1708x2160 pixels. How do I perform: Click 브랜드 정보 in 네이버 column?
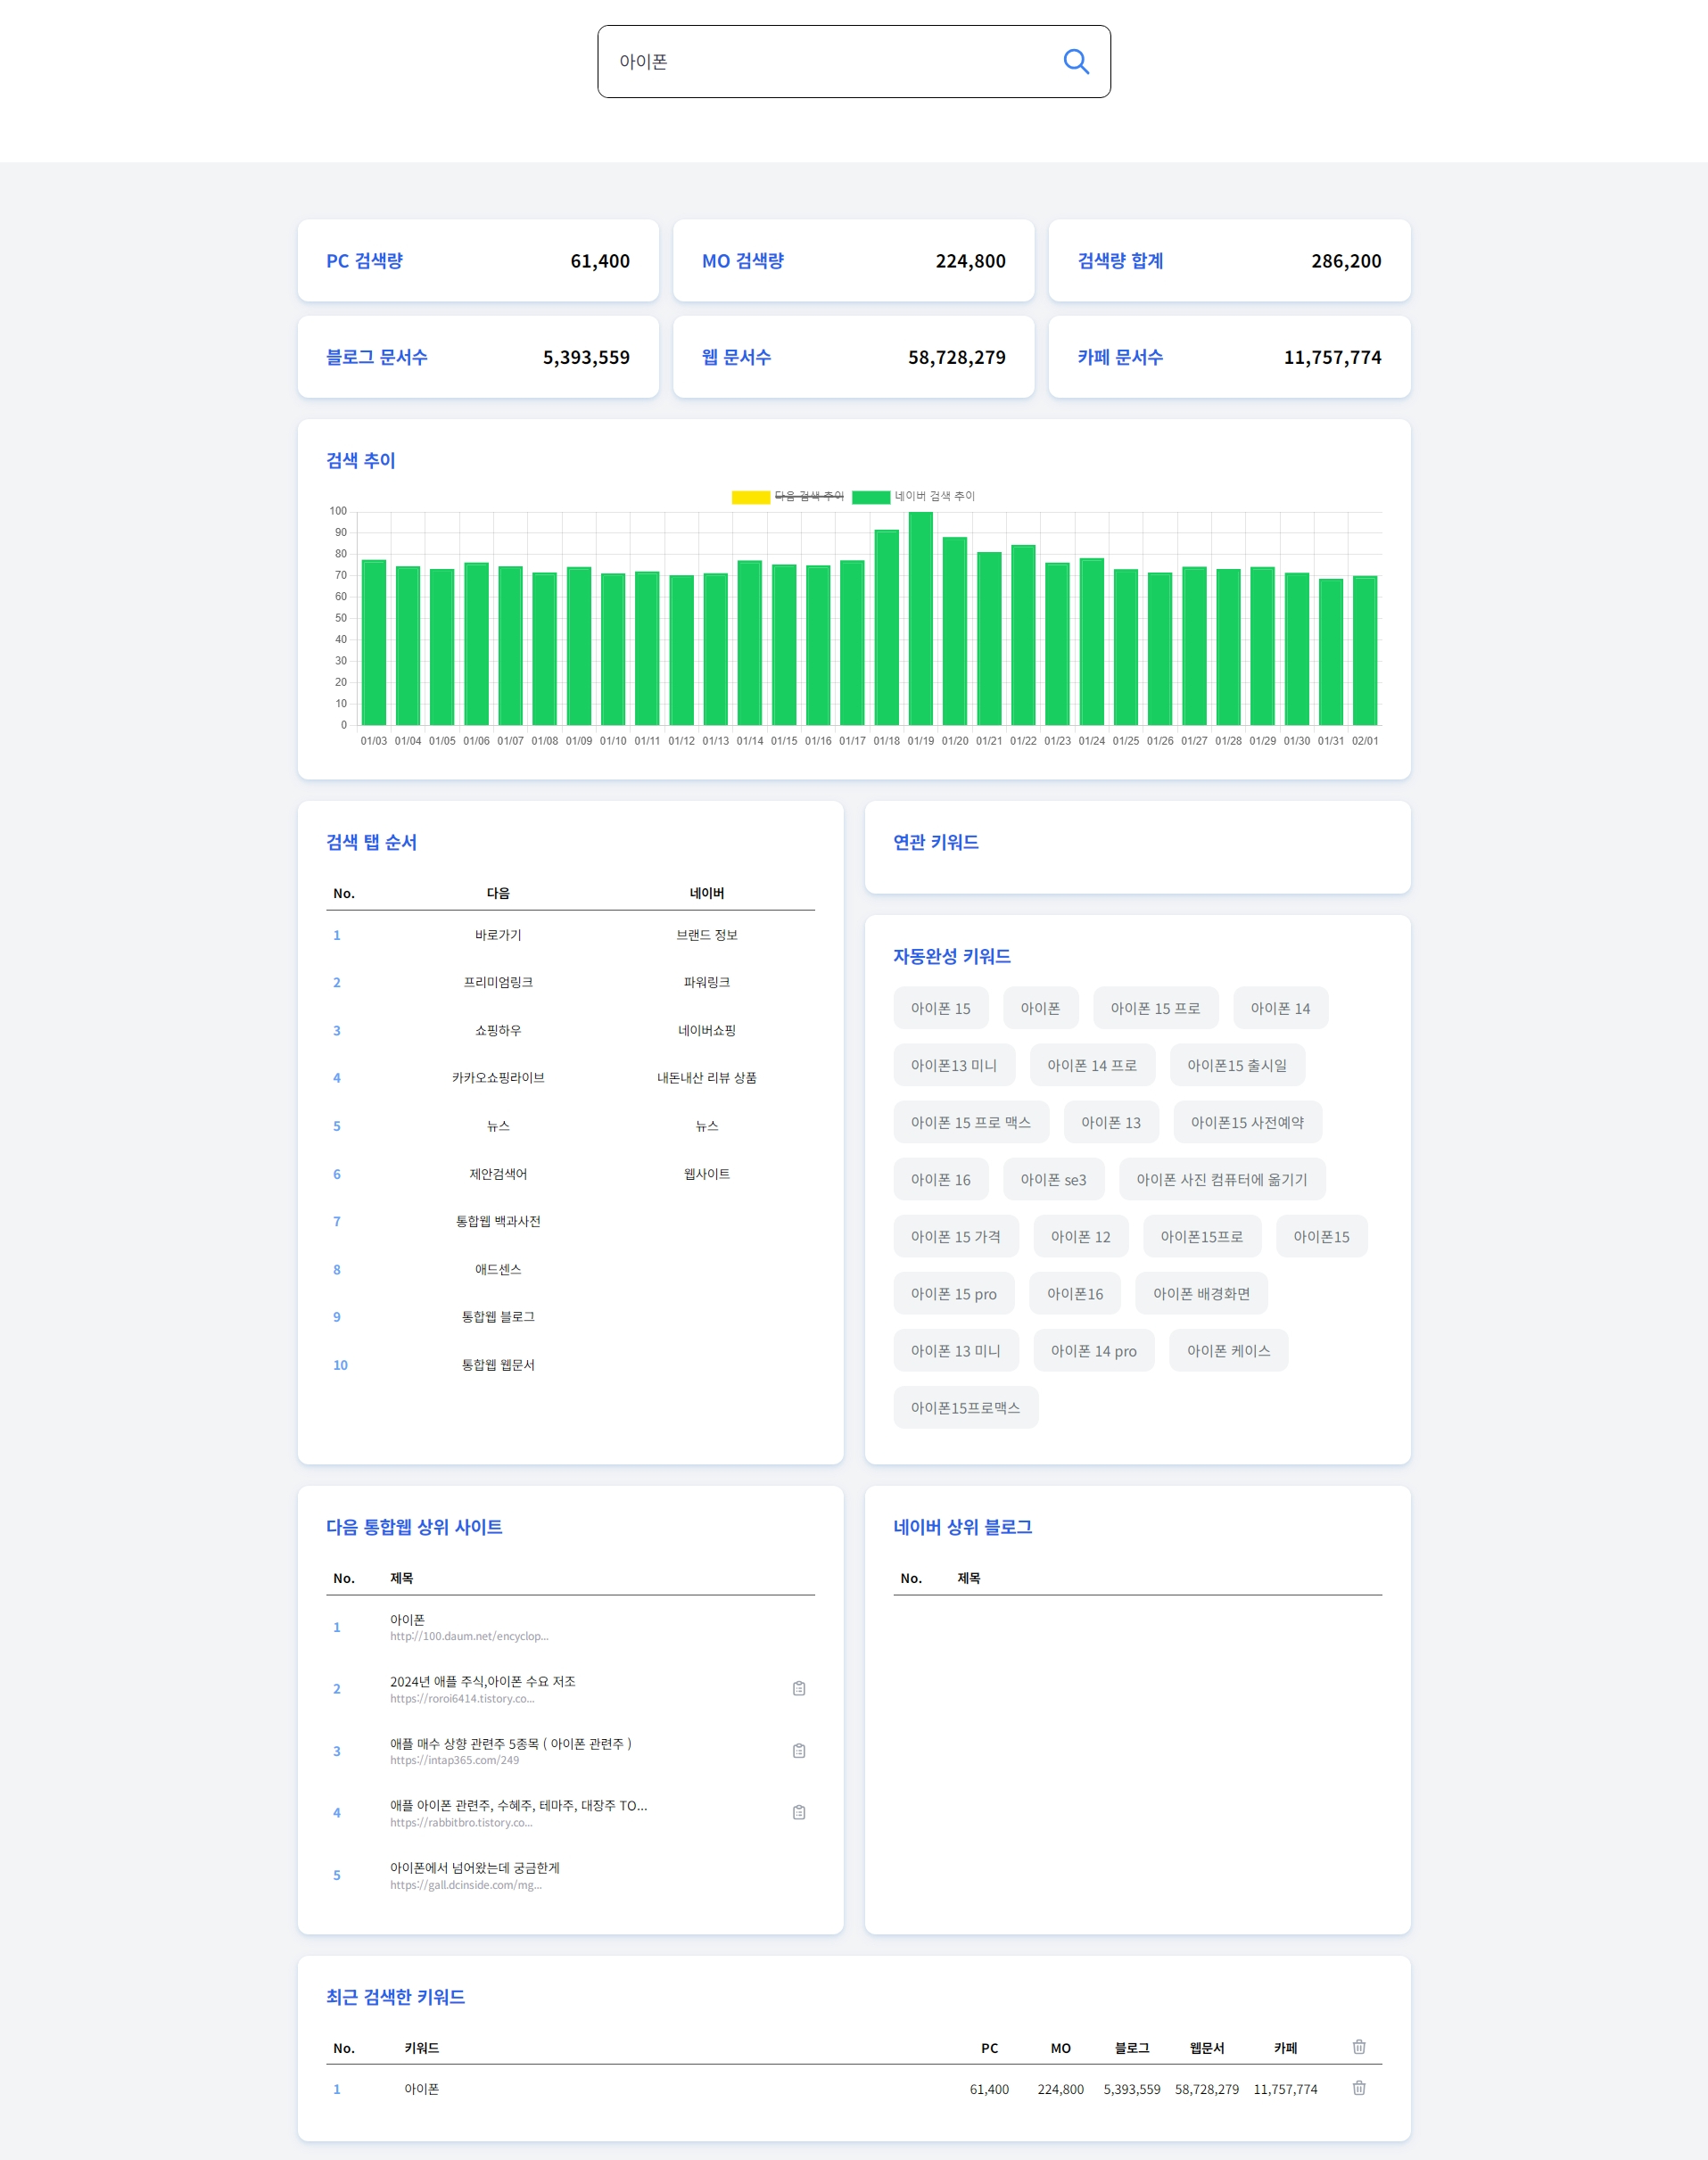707,935
